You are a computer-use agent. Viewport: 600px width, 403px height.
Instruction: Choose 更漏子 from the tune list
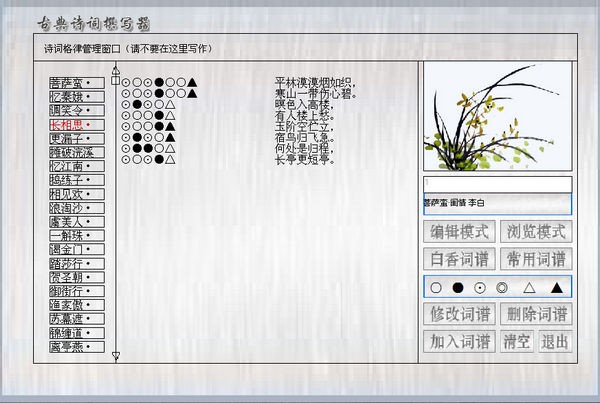[77, 139]
